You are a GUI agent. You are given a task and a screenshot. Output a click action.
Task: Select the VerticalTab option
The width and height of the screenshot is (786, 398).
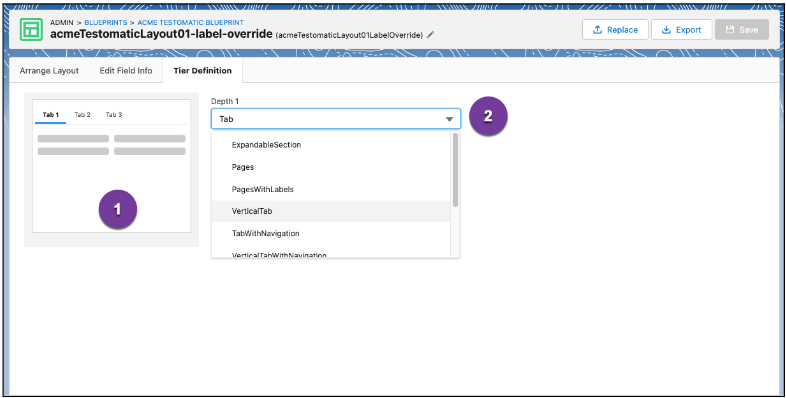pyautogui.click(x=331, y=211)
